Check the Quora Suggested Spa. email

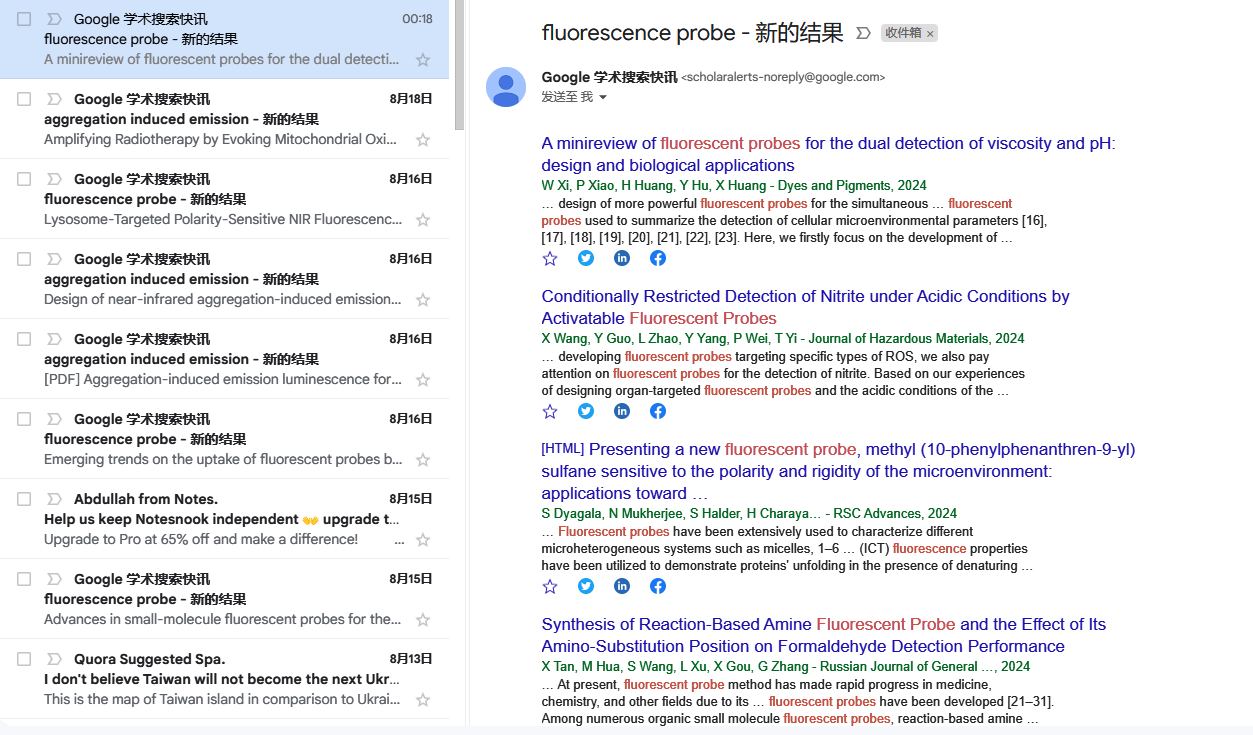pyautogui.click(x=24, y=659)
